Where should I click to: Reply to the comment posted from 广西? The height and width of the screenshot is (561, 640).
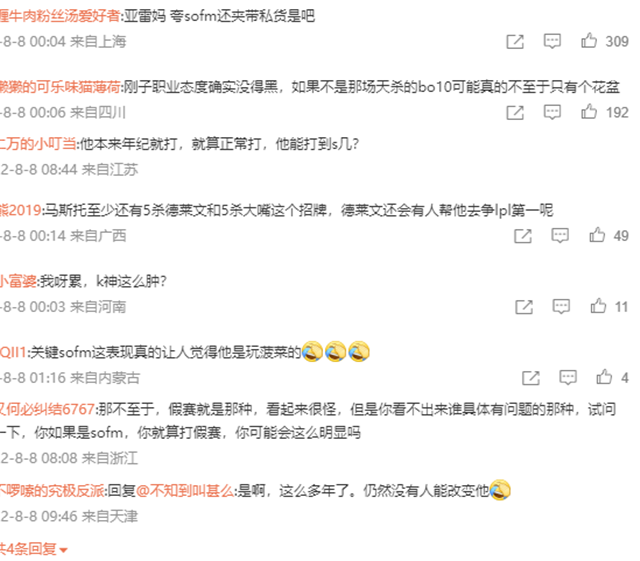(x=560, y=236)
